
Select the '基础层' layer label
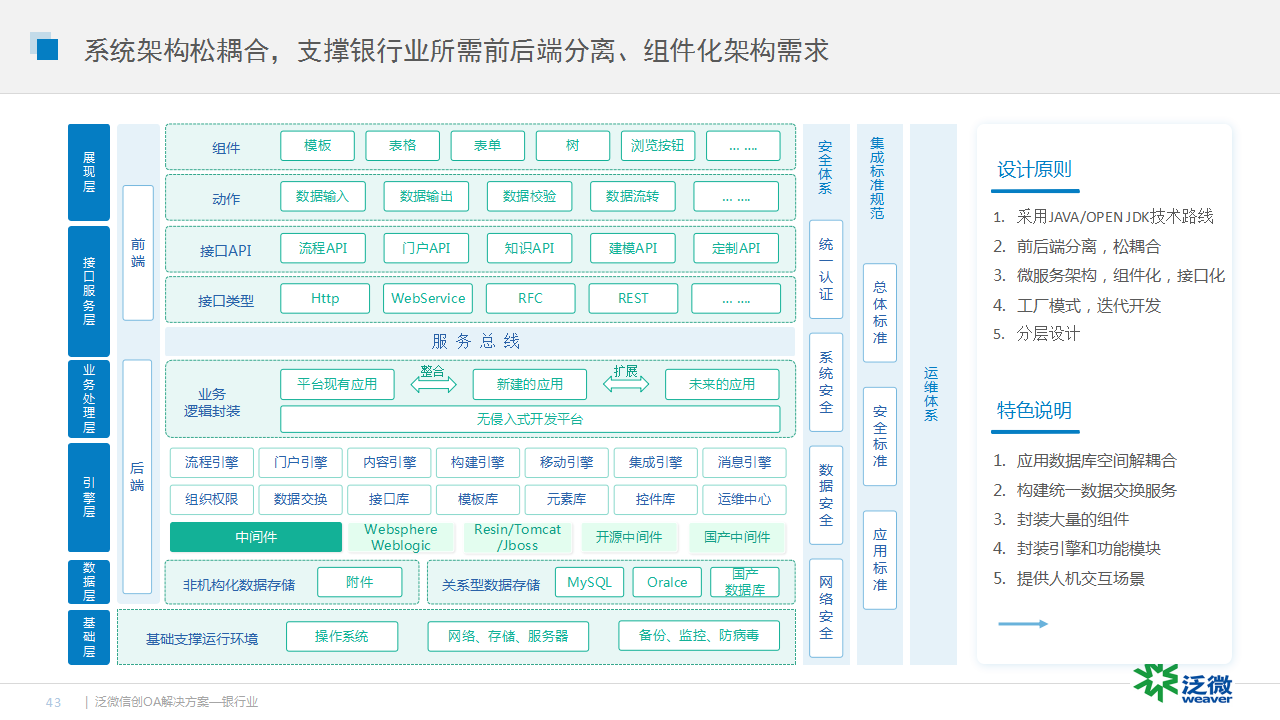tap(89, 637)
